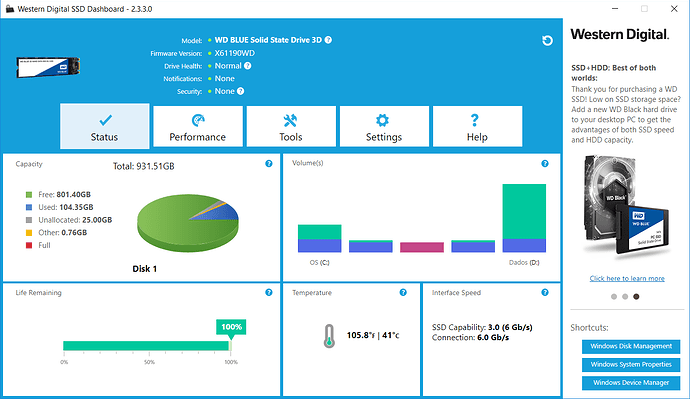Open Windows System Properties shortcut
This screenshot has height=399, width=690.
click(631, 364)
